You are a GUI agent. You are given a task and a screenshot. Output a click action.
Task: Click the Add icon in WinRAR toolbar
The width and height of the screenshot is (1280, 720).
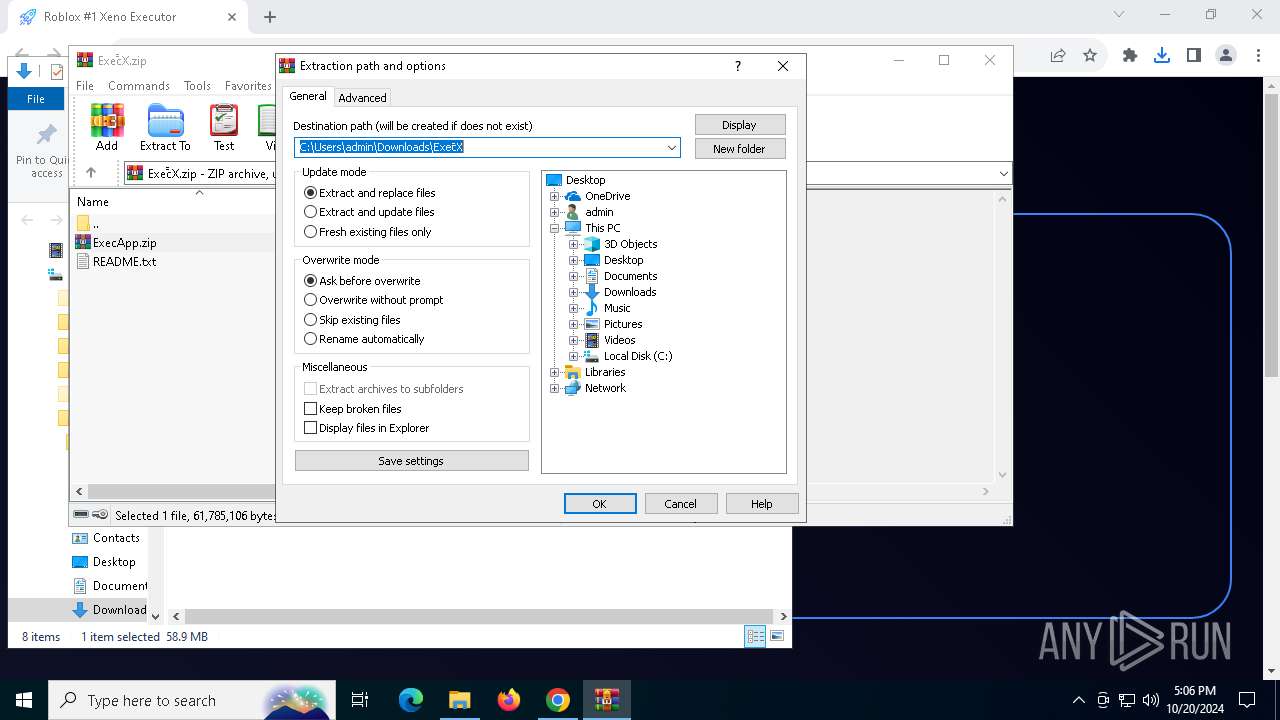(x=107, y=128)
